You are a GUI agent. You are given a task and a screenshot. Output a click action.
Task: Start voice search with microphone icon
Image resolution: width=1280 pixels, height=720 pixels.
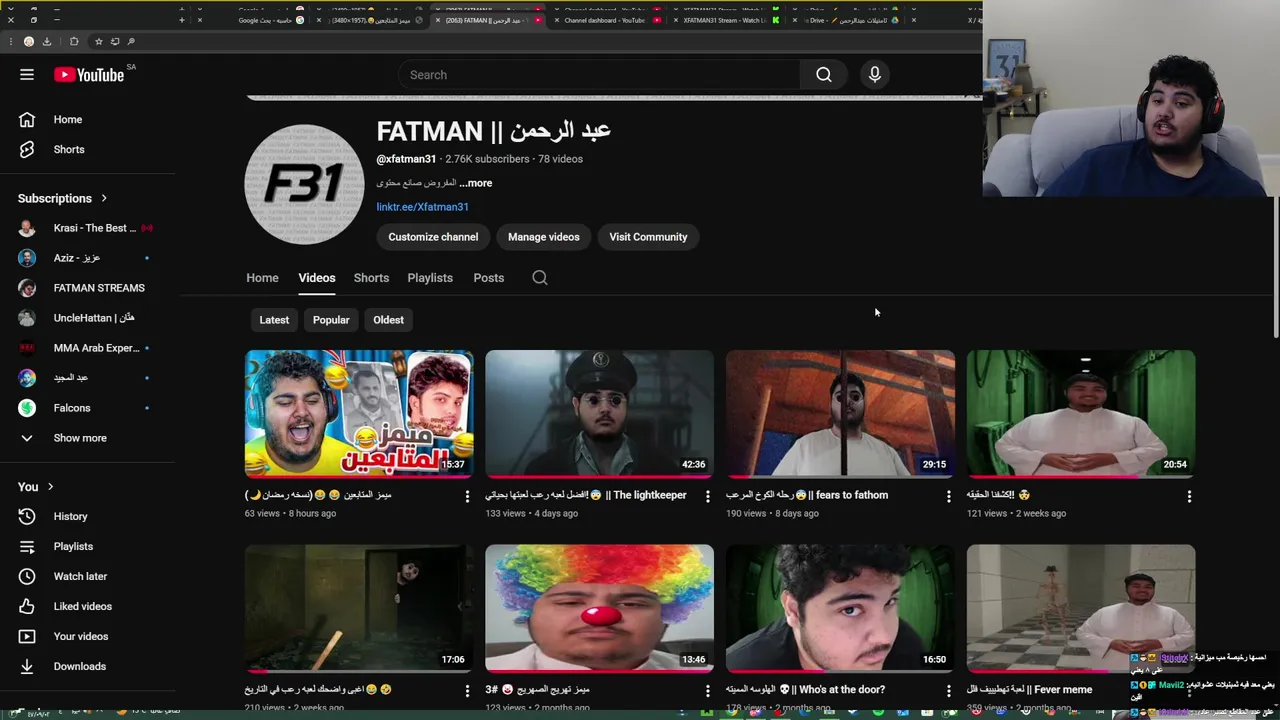click(875, 75)
